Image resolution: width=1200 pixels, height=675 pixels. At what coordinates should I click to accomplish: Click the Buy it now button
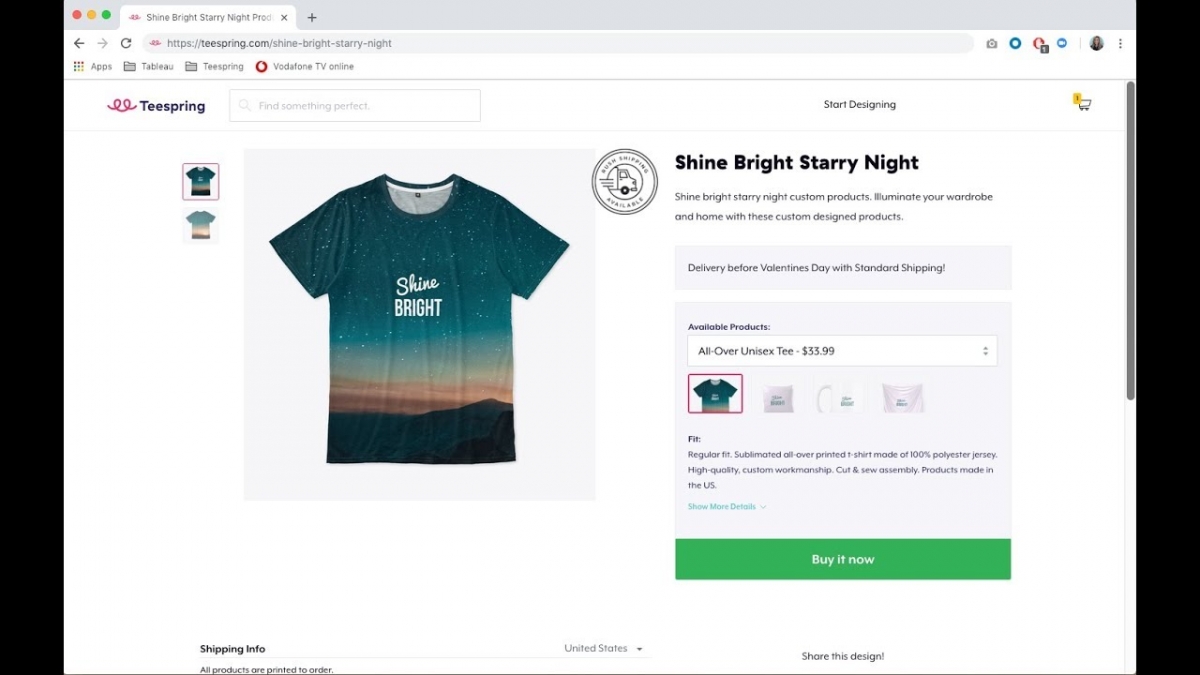tap(842, 559)
